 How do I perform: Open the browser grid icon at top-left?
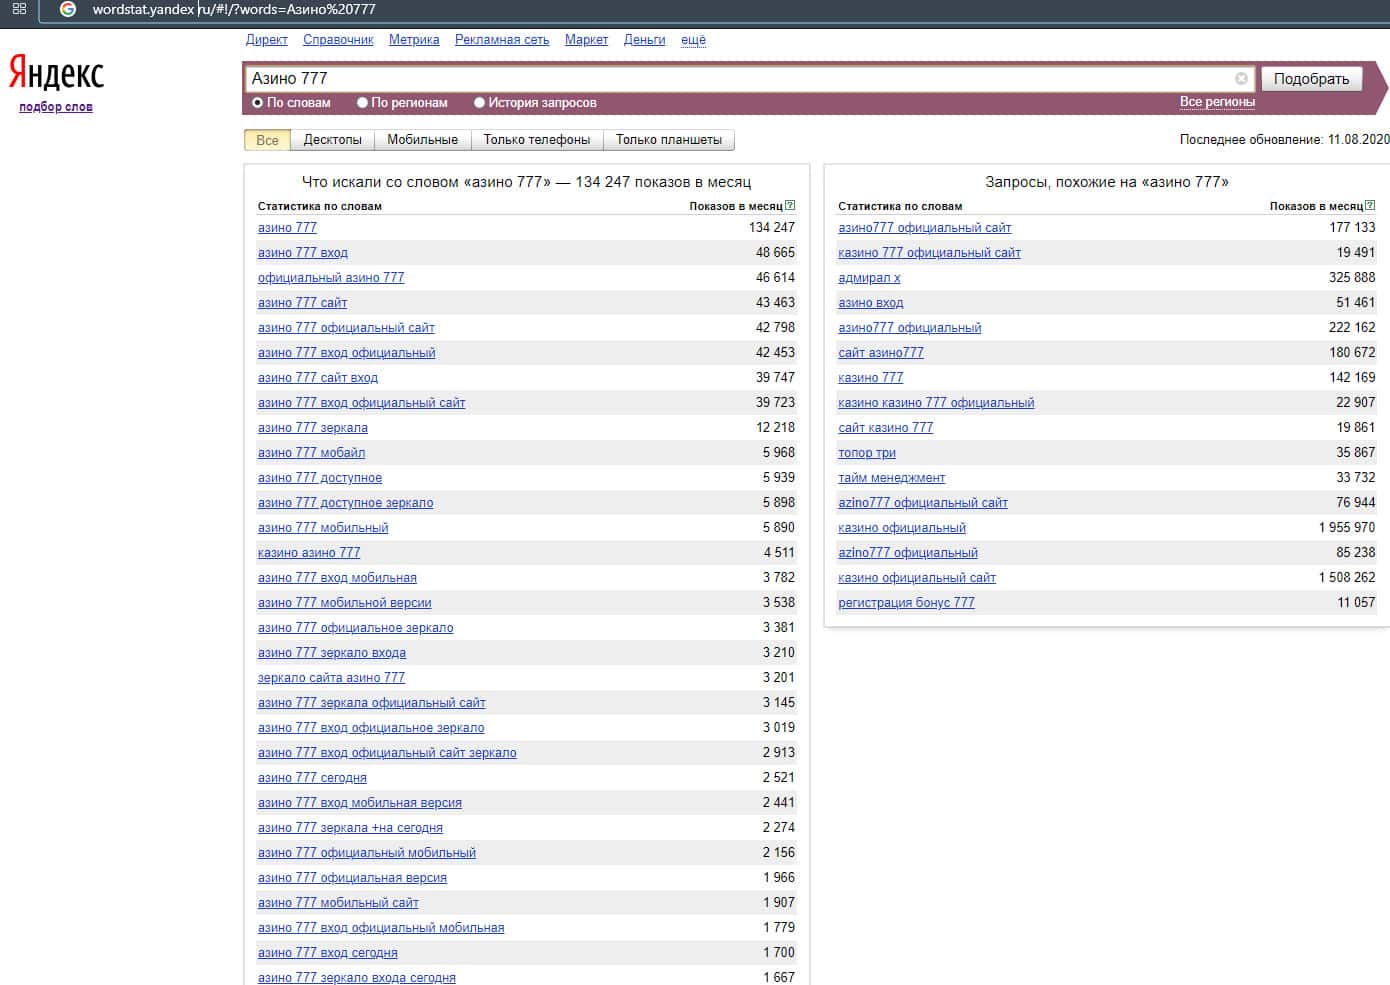pyautogui.click(x=19, y=9)
